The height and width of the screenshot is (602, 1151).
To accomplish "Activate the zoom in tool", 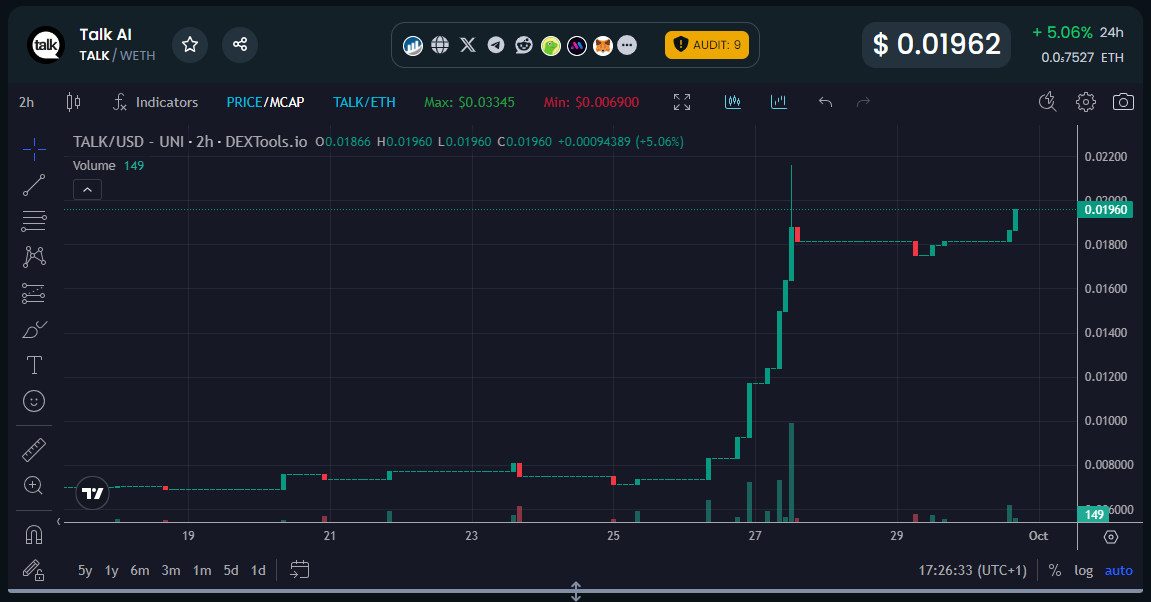I will point(34,485).
